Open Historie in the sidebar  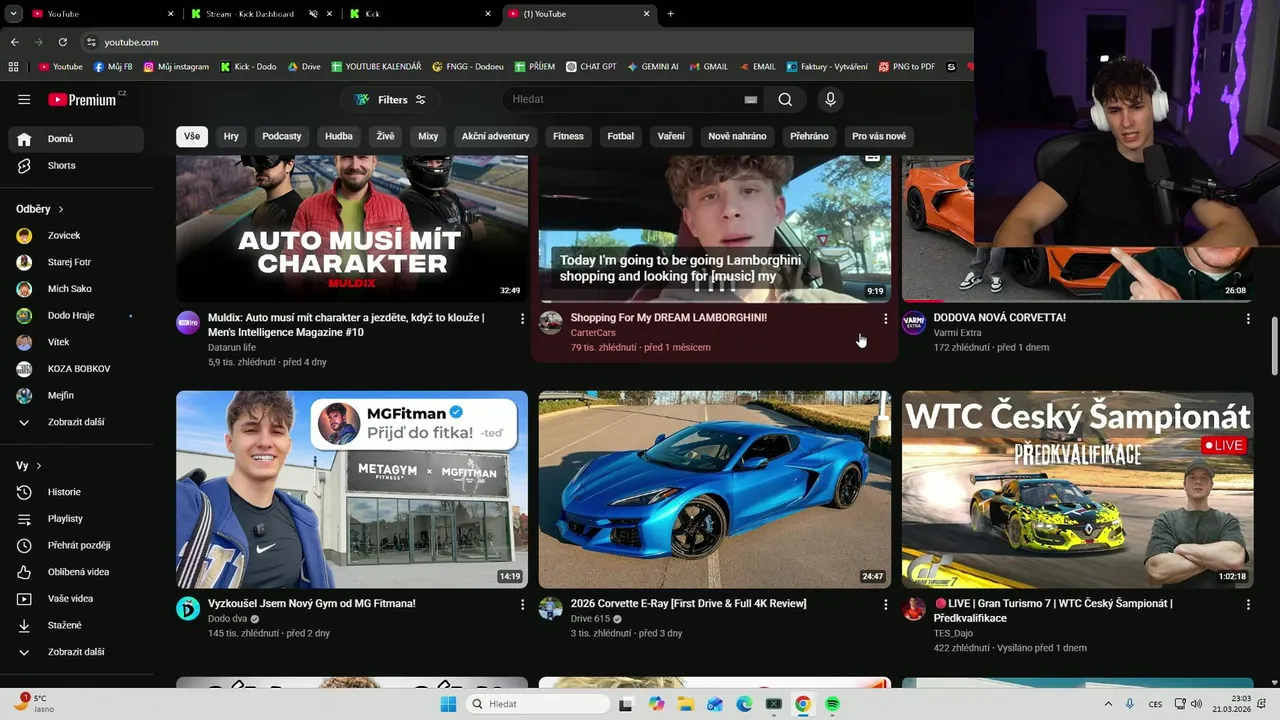76,492
